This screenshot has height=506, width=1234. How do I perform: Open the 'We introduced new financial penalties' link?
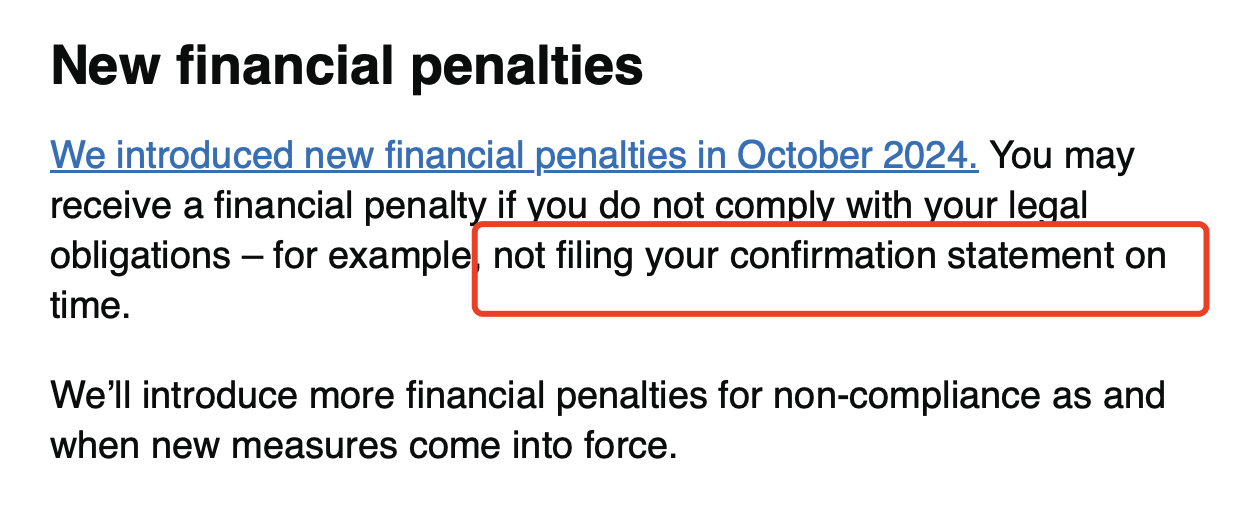coord(300,157)
